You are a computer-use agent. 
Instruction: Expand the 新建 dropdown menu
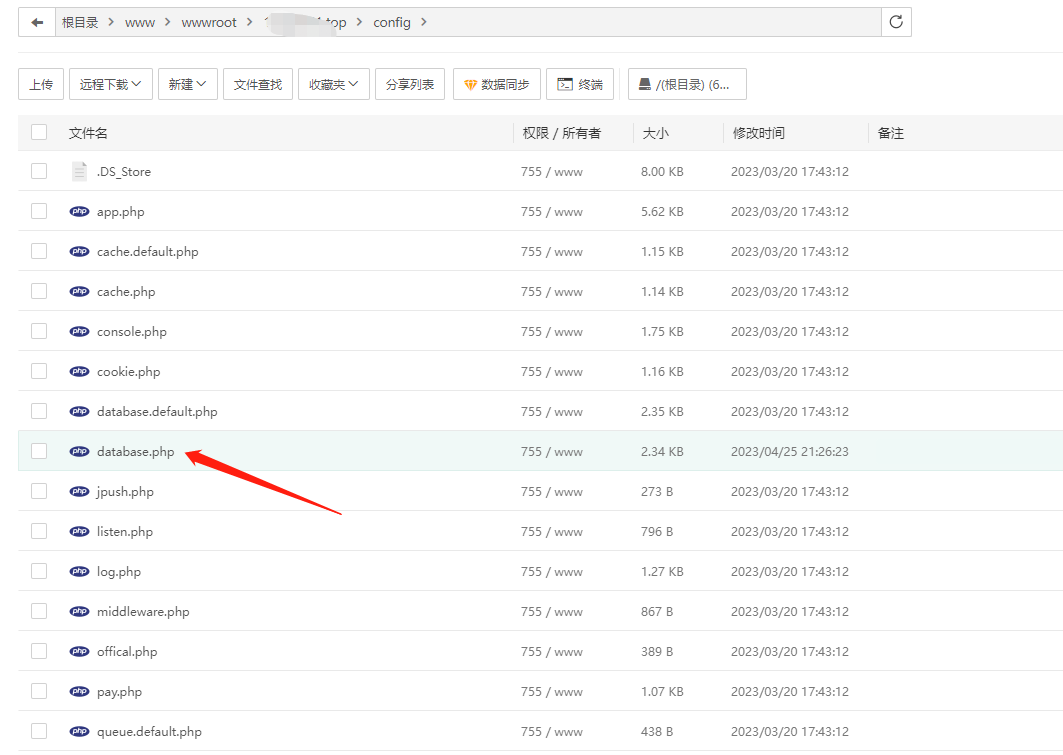point(188,84)
